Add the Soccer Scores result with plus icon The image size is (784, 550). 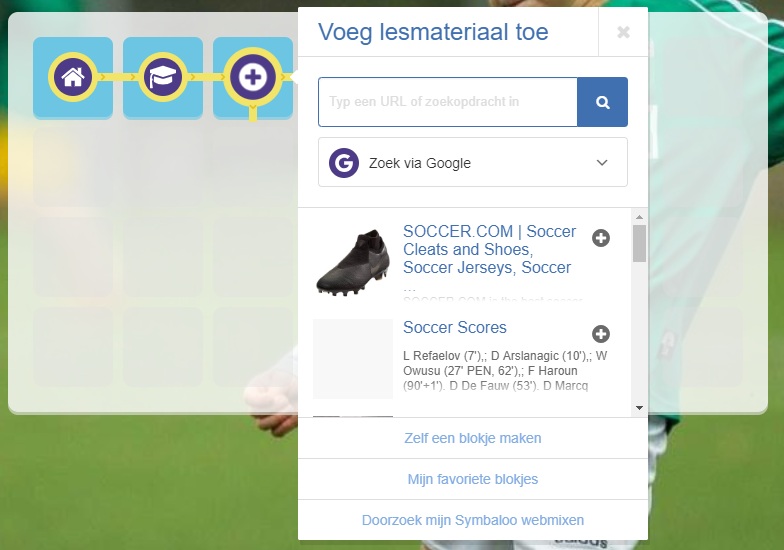pos(601,334)
